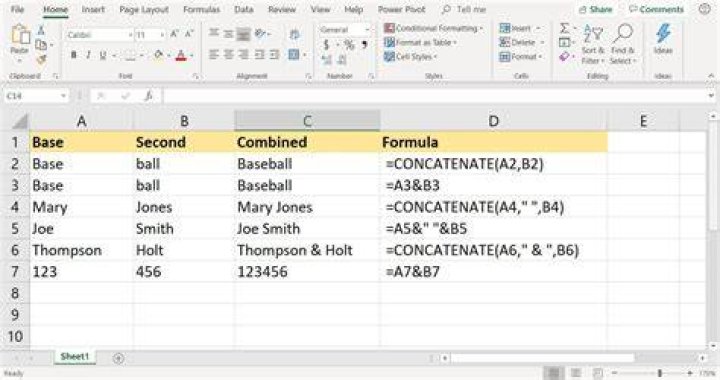Switch to Page Layout view in status bar
Image resolution: width=720 pixels, height=380 pixels.
click(576, 373)
